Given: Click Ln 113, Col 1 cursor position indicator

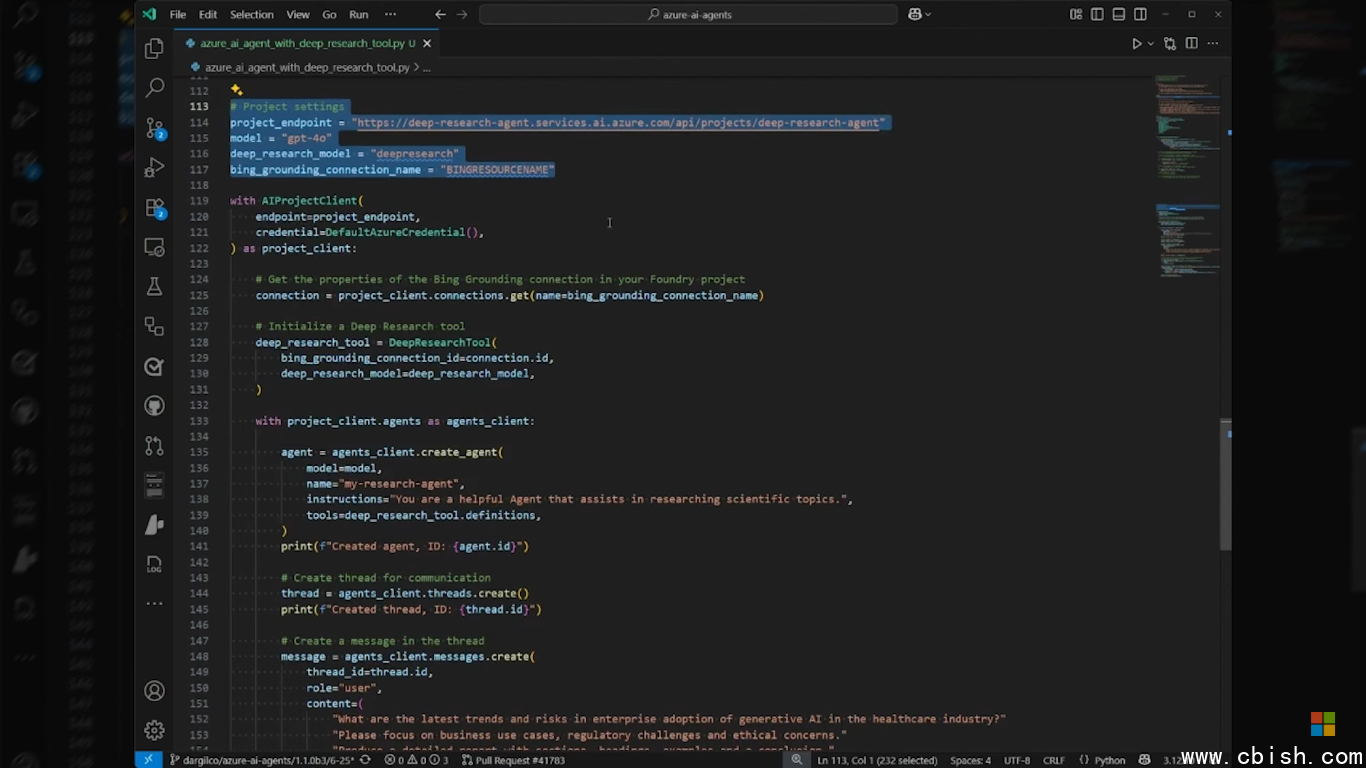Looking at the screenshot, I should pyautogui.click(x=877, y=760).
